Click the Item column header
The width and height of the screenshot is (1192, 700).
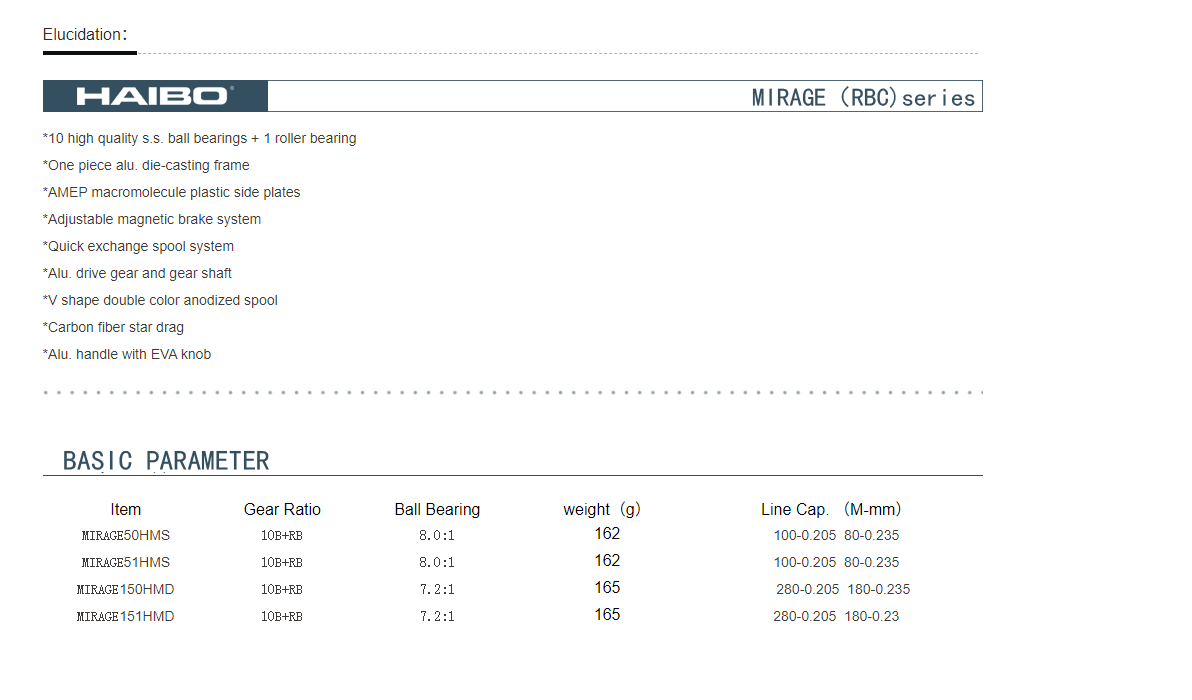click(125, 509)
